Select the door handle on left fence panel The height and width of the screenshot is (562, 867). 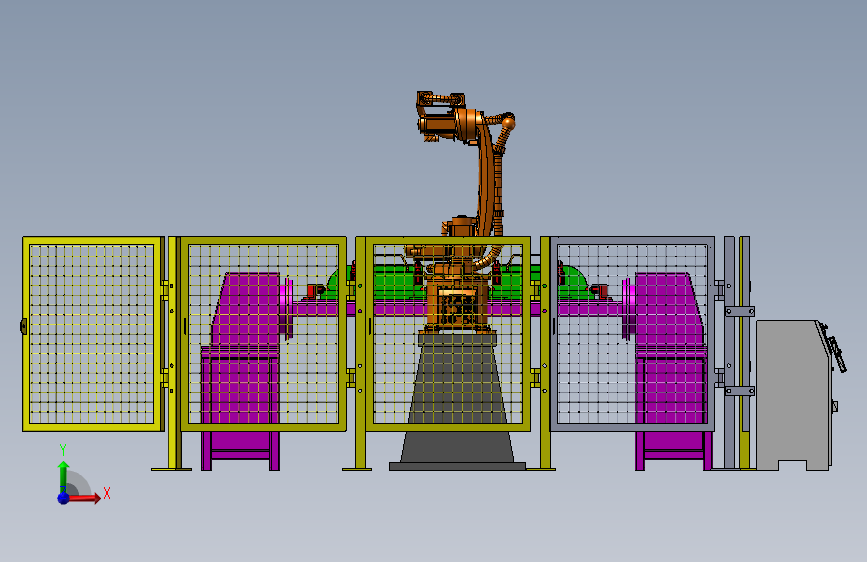[x=24, y=326]
